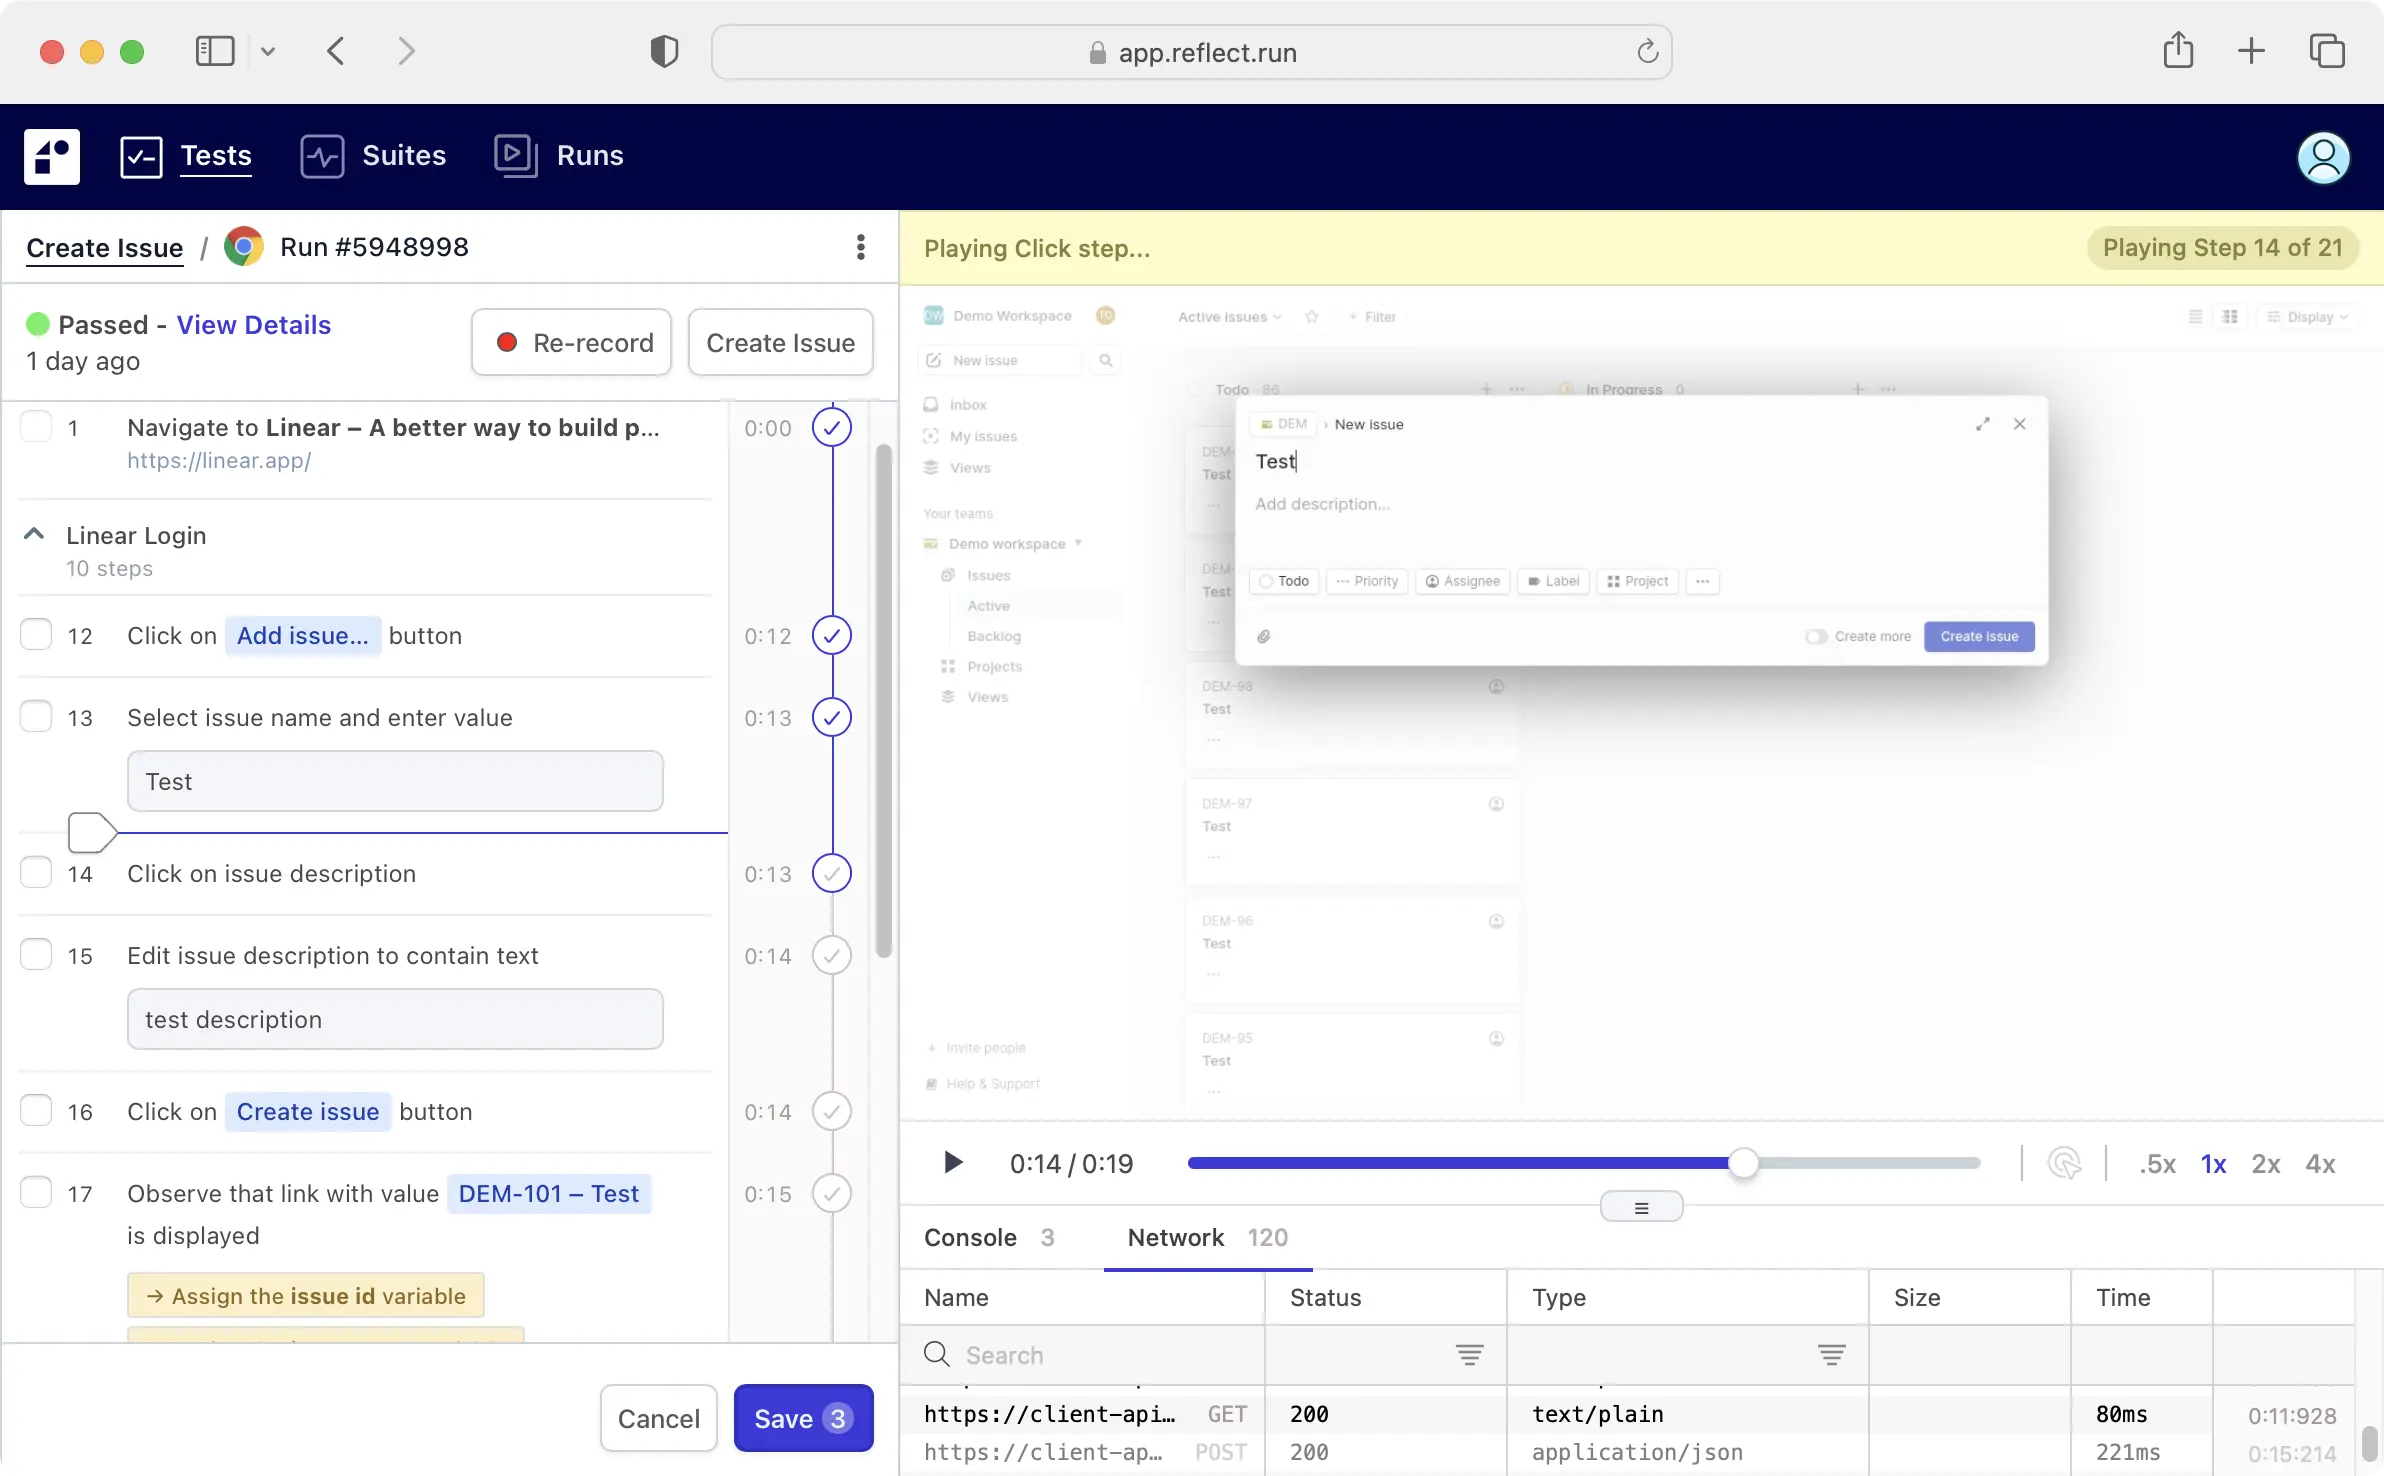Click the Reflect logo home icon
Image resolution: width=2384 pixels, height=1476 pixels.
coord(51,156)
